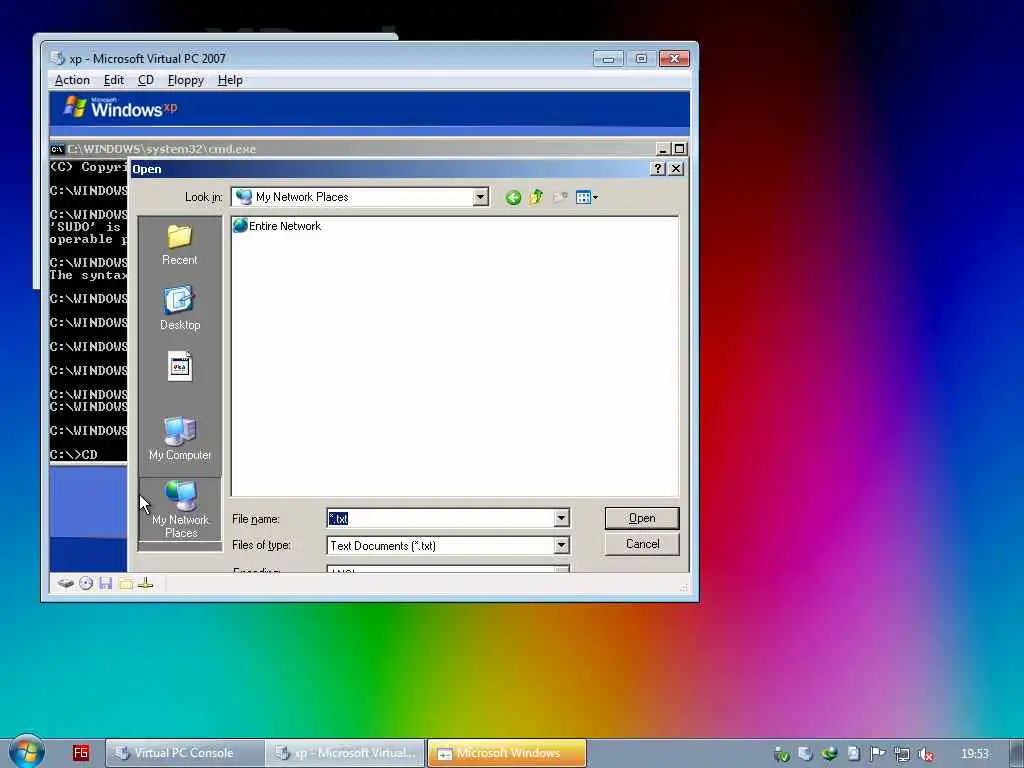The width and height of the screenshot is (1024, 768).
Task: Click the Action Center flag tray icon
Action: 877,754
